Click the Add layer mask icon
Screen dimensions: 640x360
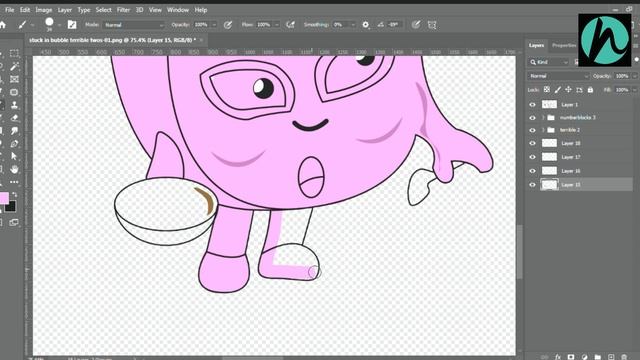(x=571, y=357)
